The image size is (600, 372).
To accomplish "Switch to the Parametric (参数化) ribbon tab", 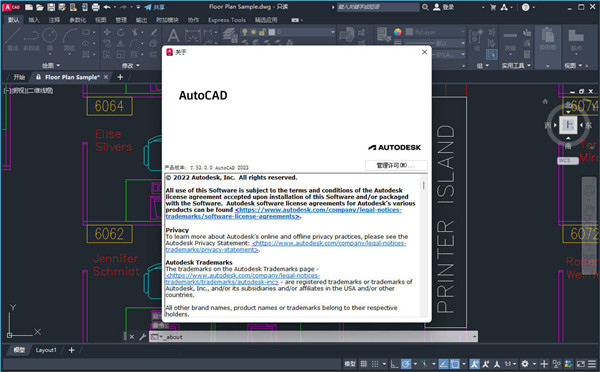I will point(78,20).
